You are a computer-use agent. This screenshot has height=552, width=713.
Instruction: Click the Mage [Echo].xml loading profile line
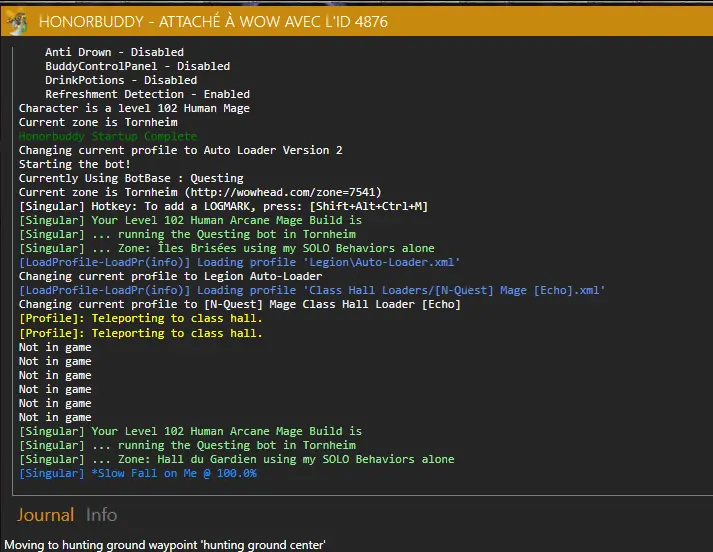point(312,290)
